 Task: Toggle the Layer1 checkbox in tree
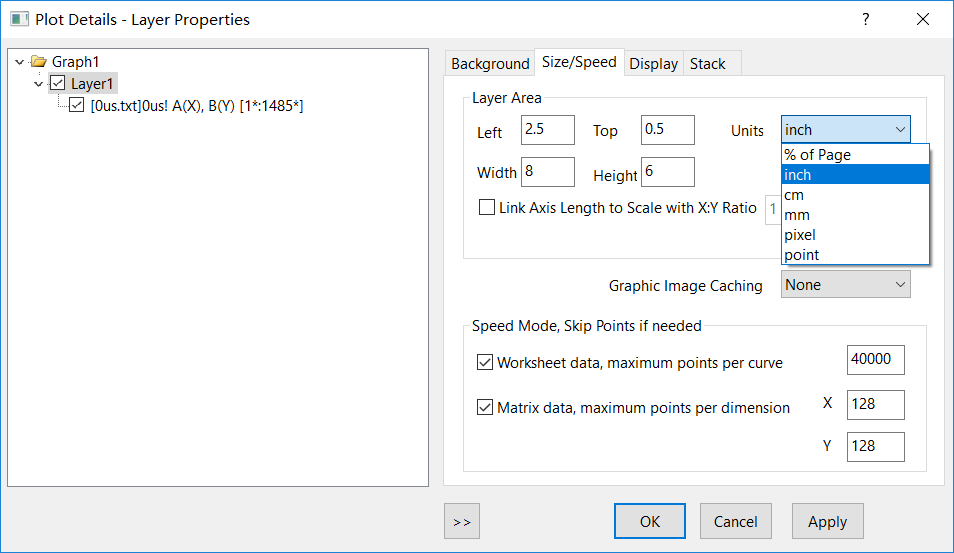58,84
